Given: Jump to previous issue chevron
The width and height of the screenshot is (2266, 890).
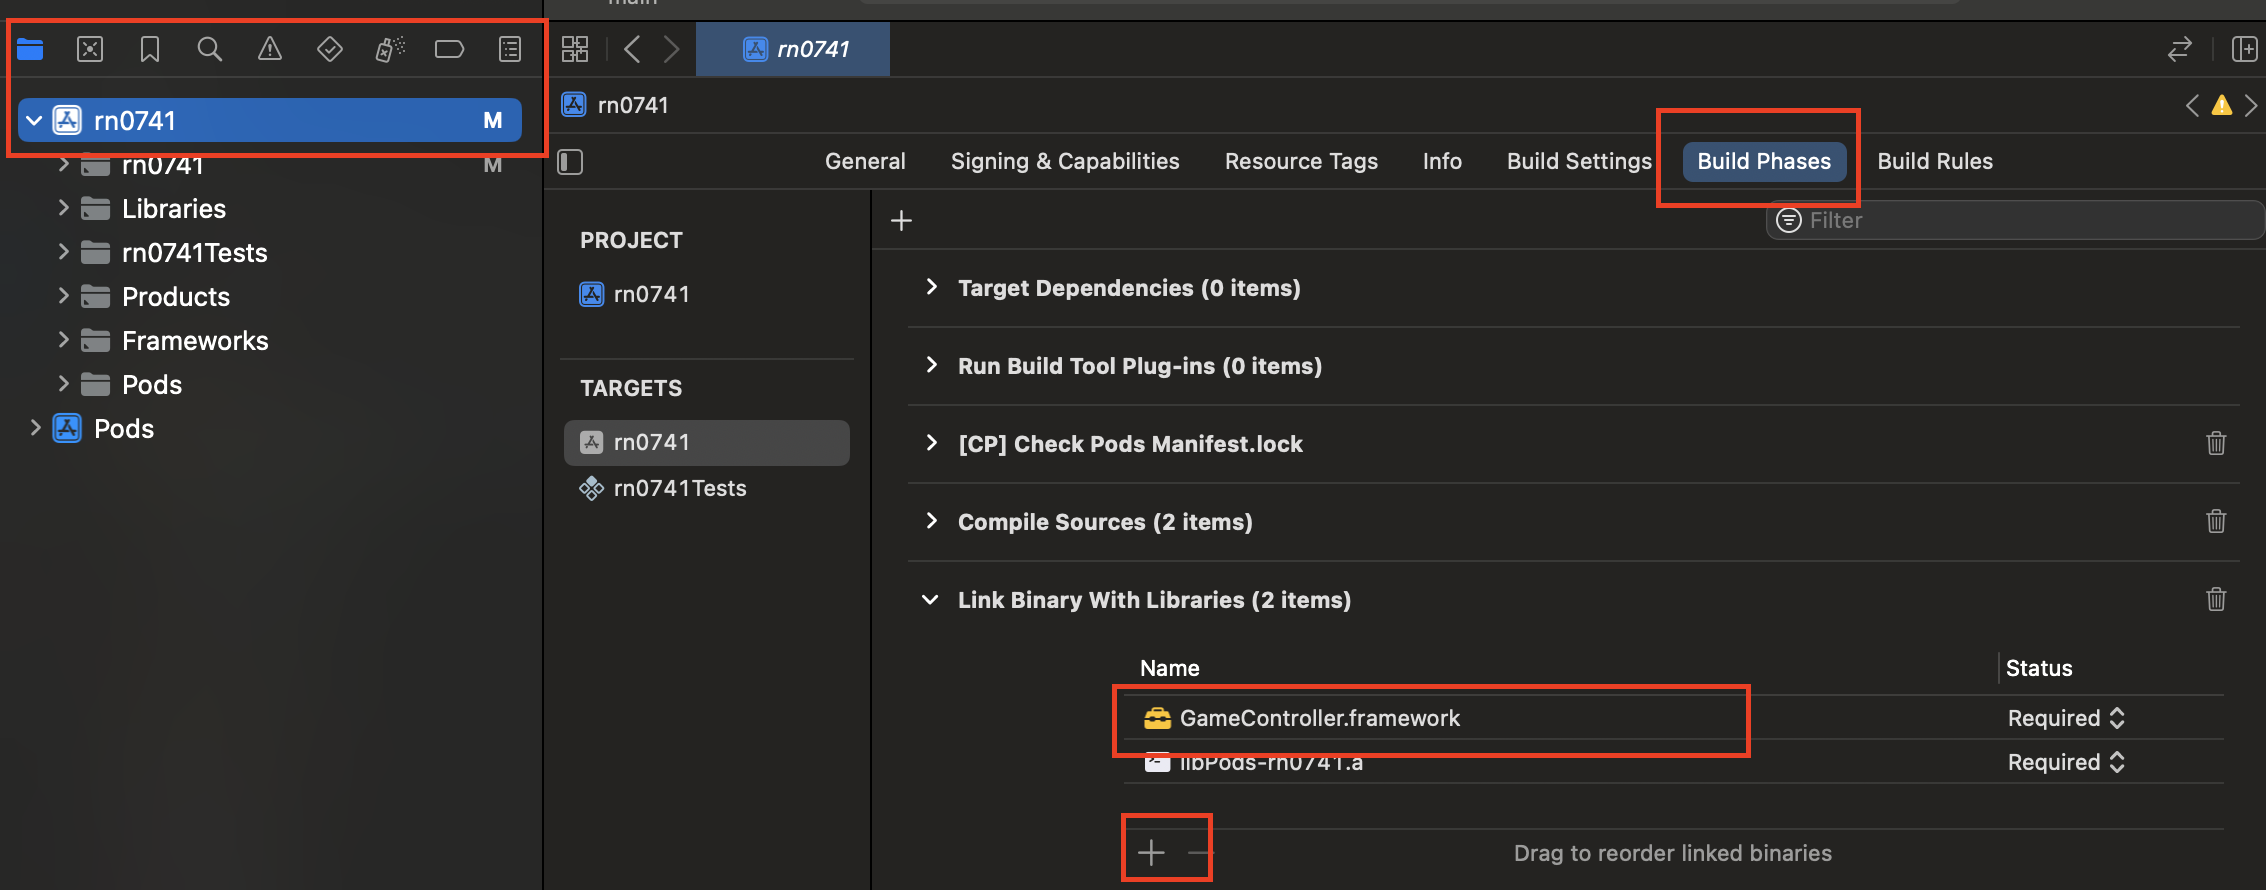Looking at the screenshot, I should [2192, 105].
